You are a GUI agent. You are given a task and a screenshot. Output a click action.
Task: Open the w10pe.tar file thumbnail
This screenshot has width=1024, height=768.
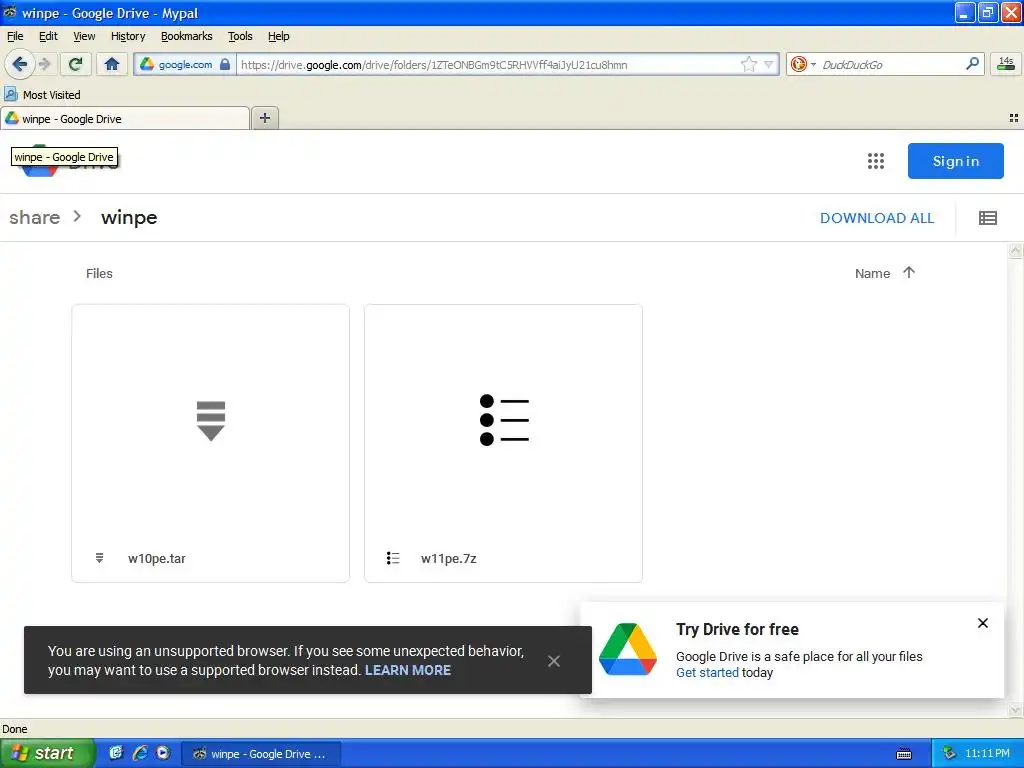210,420
